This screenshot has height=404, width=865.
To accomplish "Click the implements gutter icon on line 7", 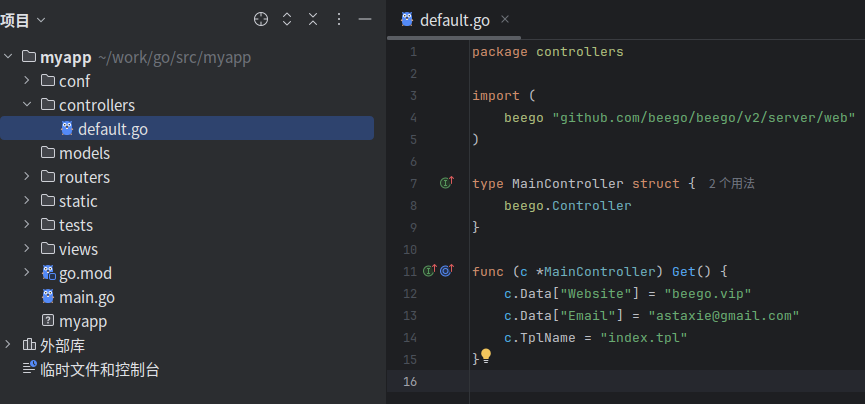I will (x=447, y=183).
